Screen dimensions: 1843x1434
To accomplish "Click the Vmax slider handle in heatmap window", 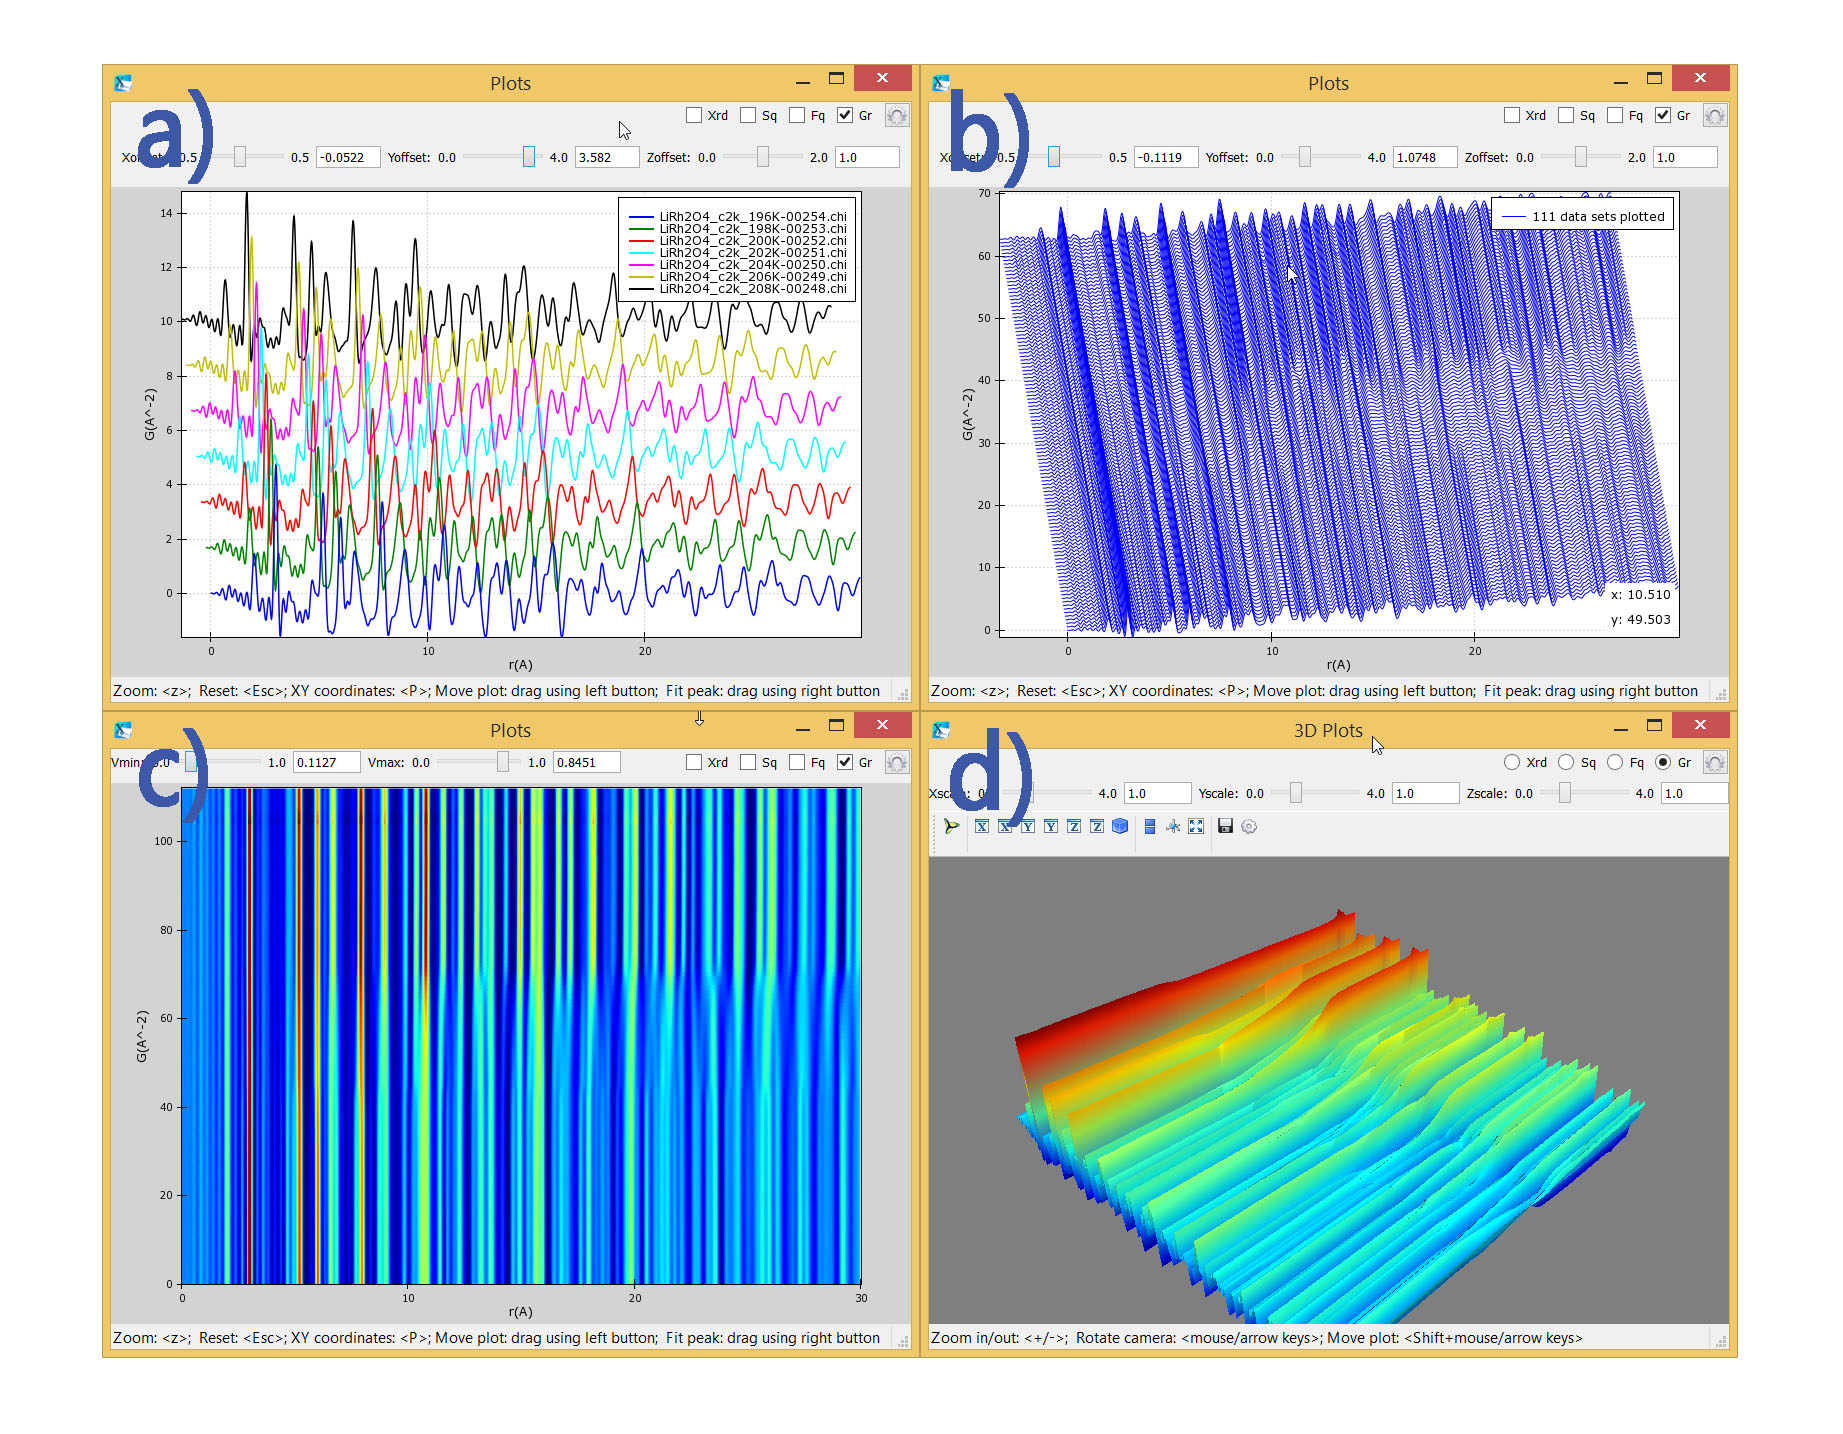I will point(503,762).
